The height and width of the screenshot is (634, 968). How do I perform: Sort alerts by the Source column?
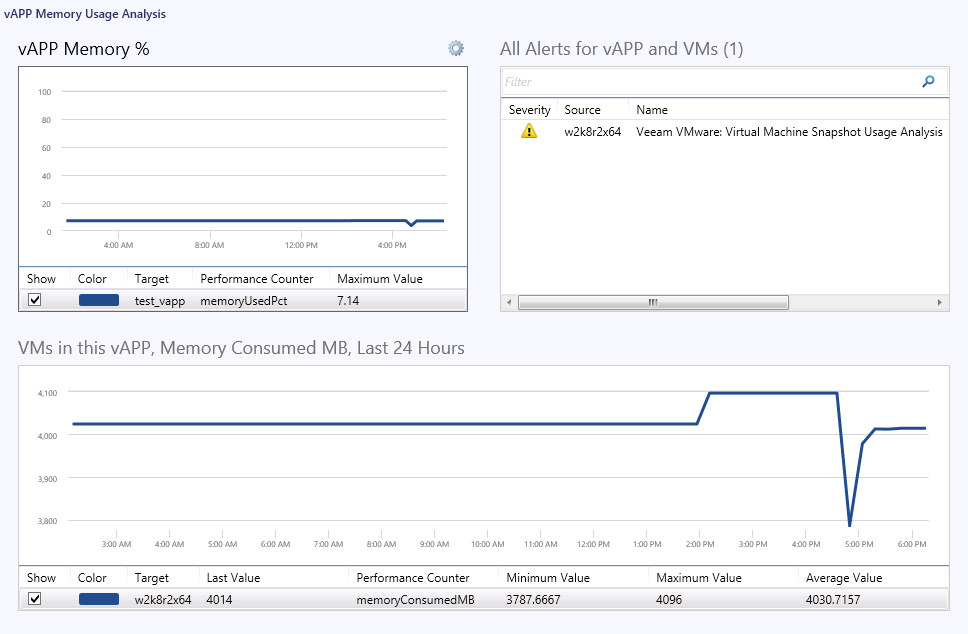click(582, 109)
